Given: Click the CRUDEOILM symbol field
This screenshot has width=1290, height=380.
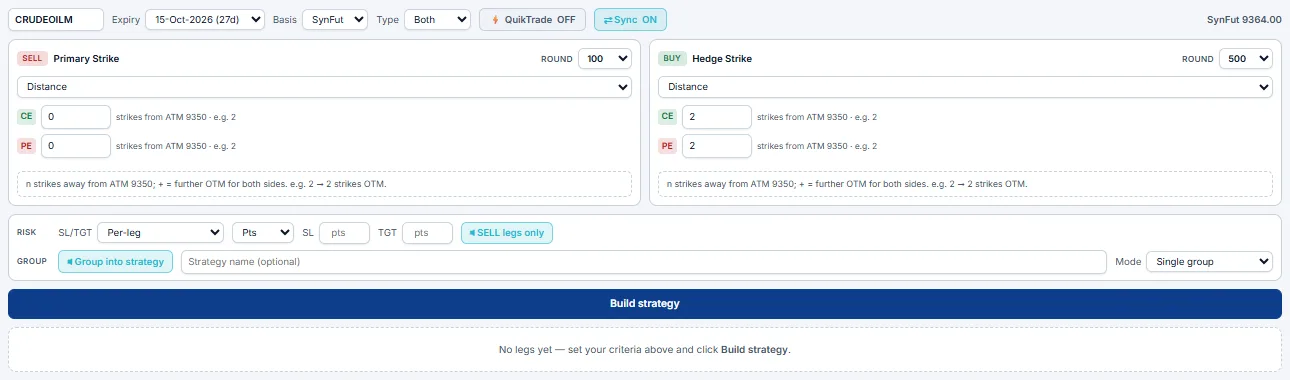Looking at the screenshot, I should 56,19.
